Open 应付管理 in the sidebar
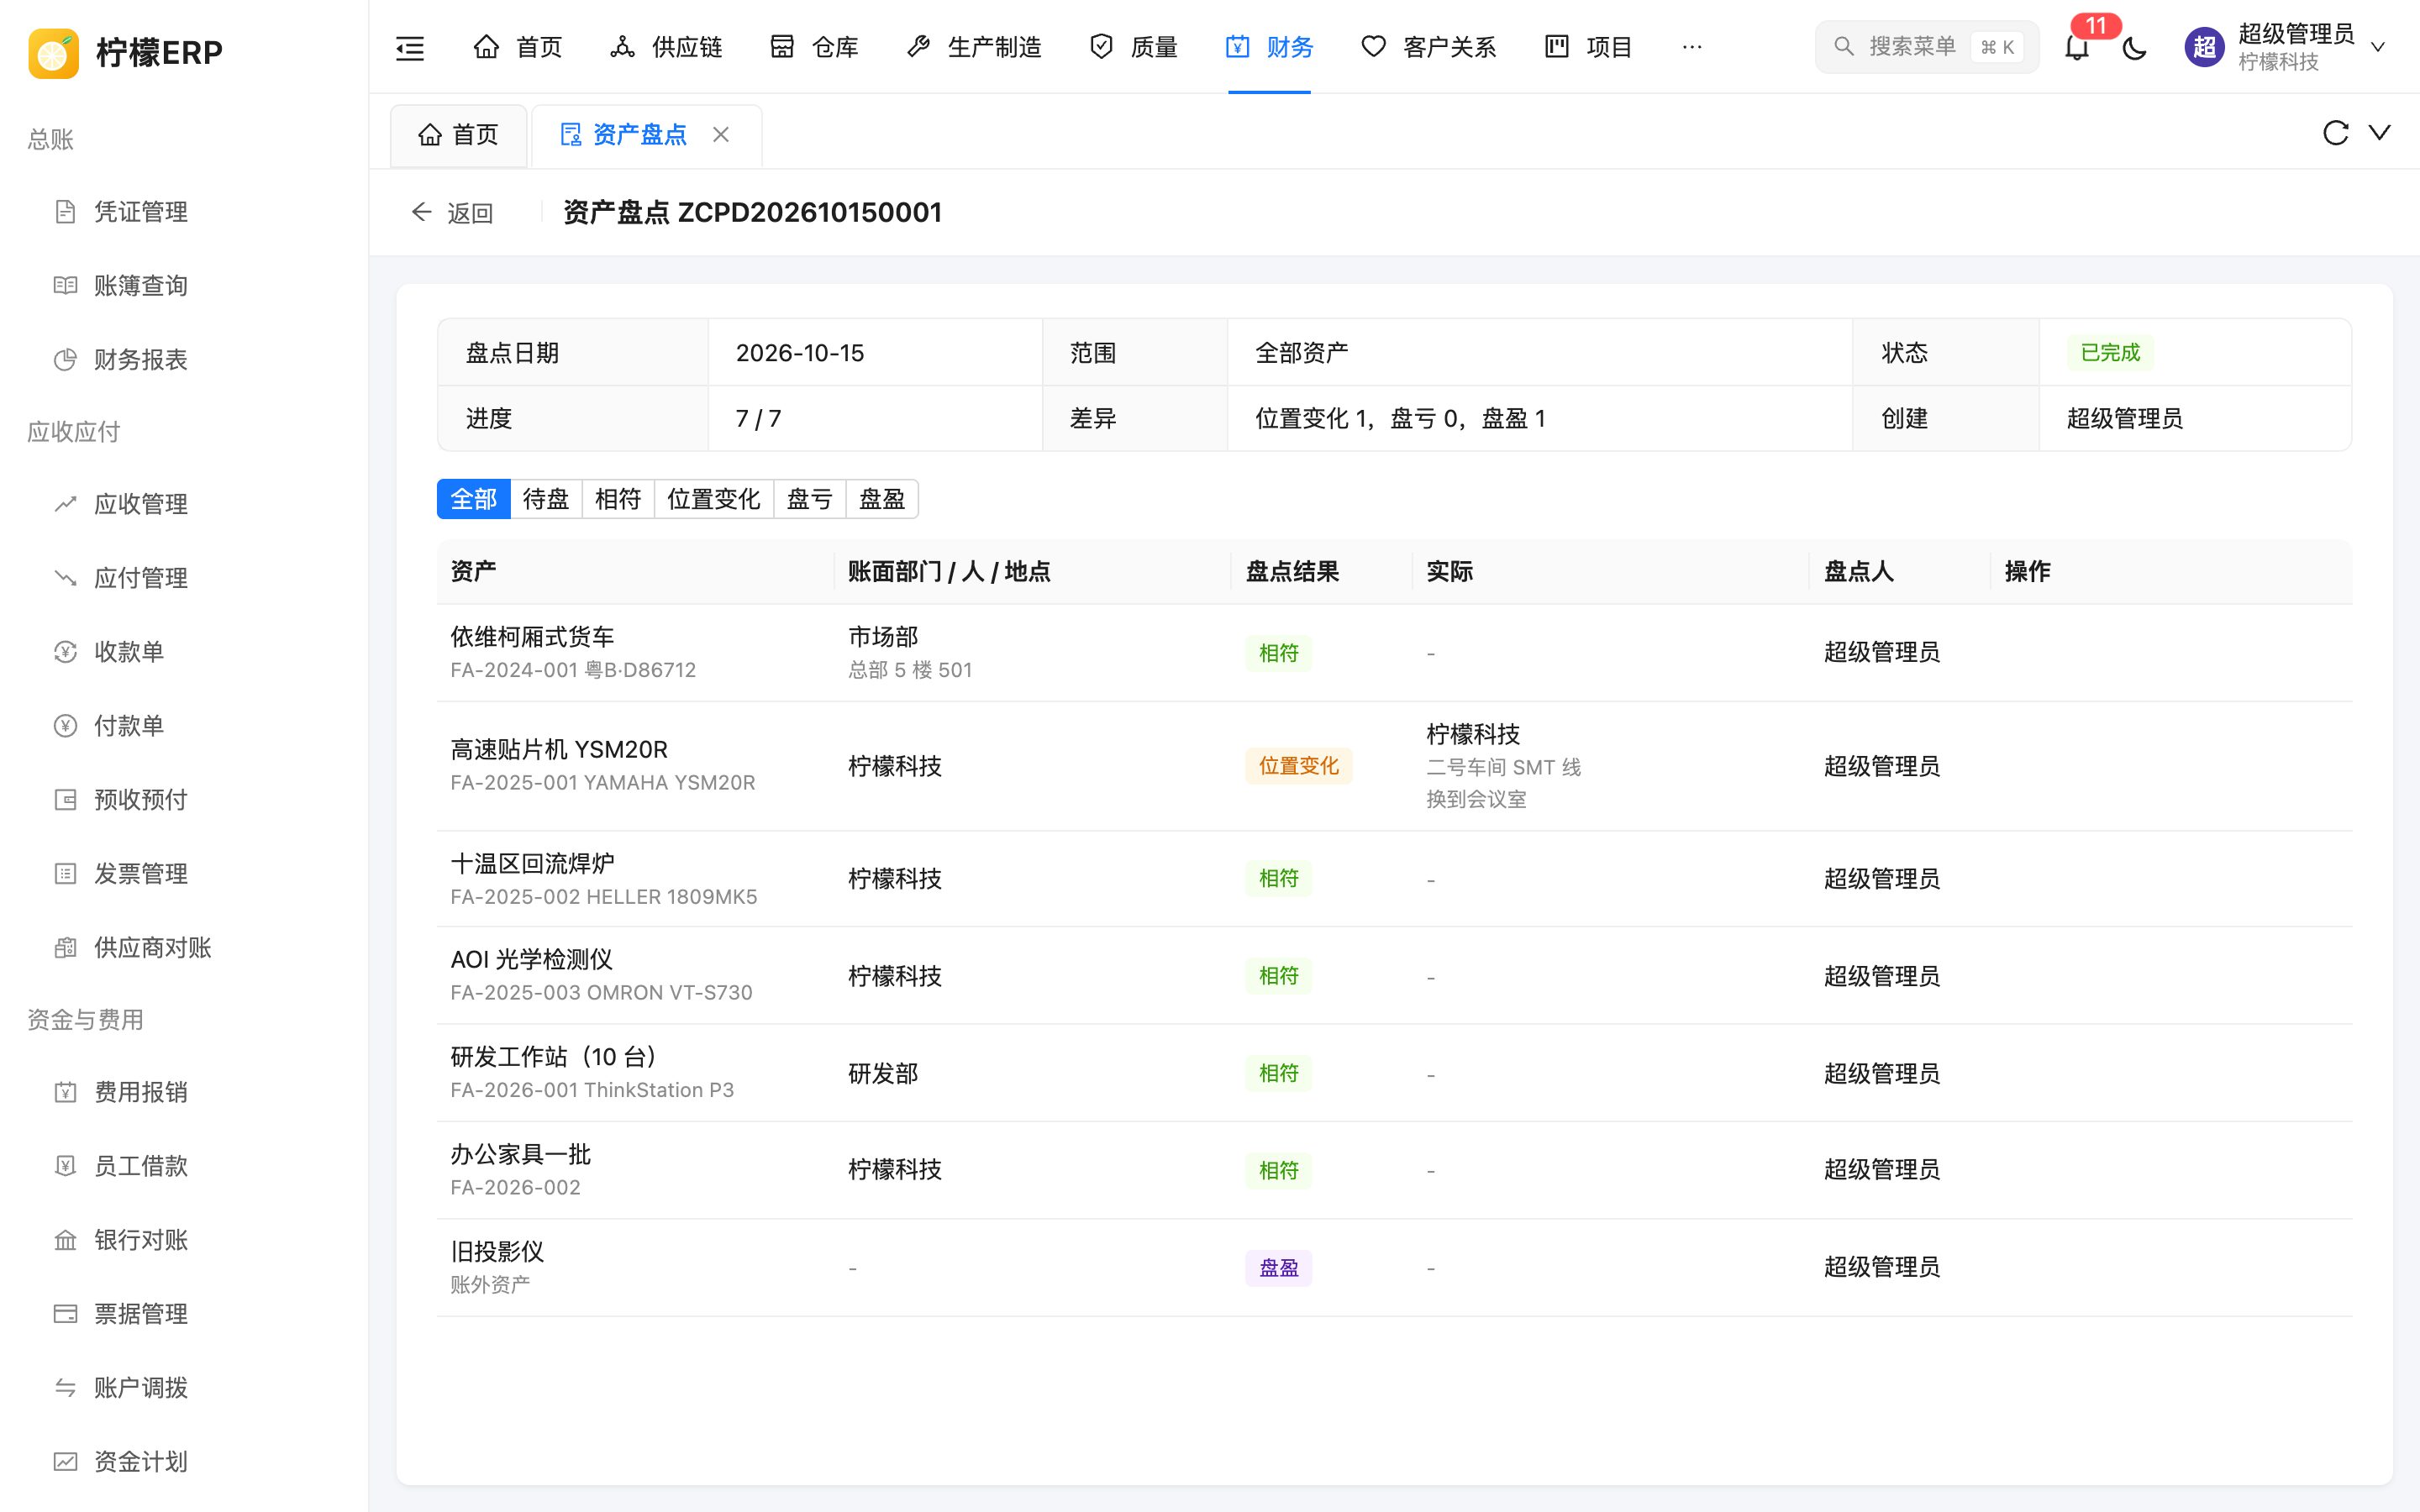The width and height of the screenshot is (2420, 1512). (184, 578)
